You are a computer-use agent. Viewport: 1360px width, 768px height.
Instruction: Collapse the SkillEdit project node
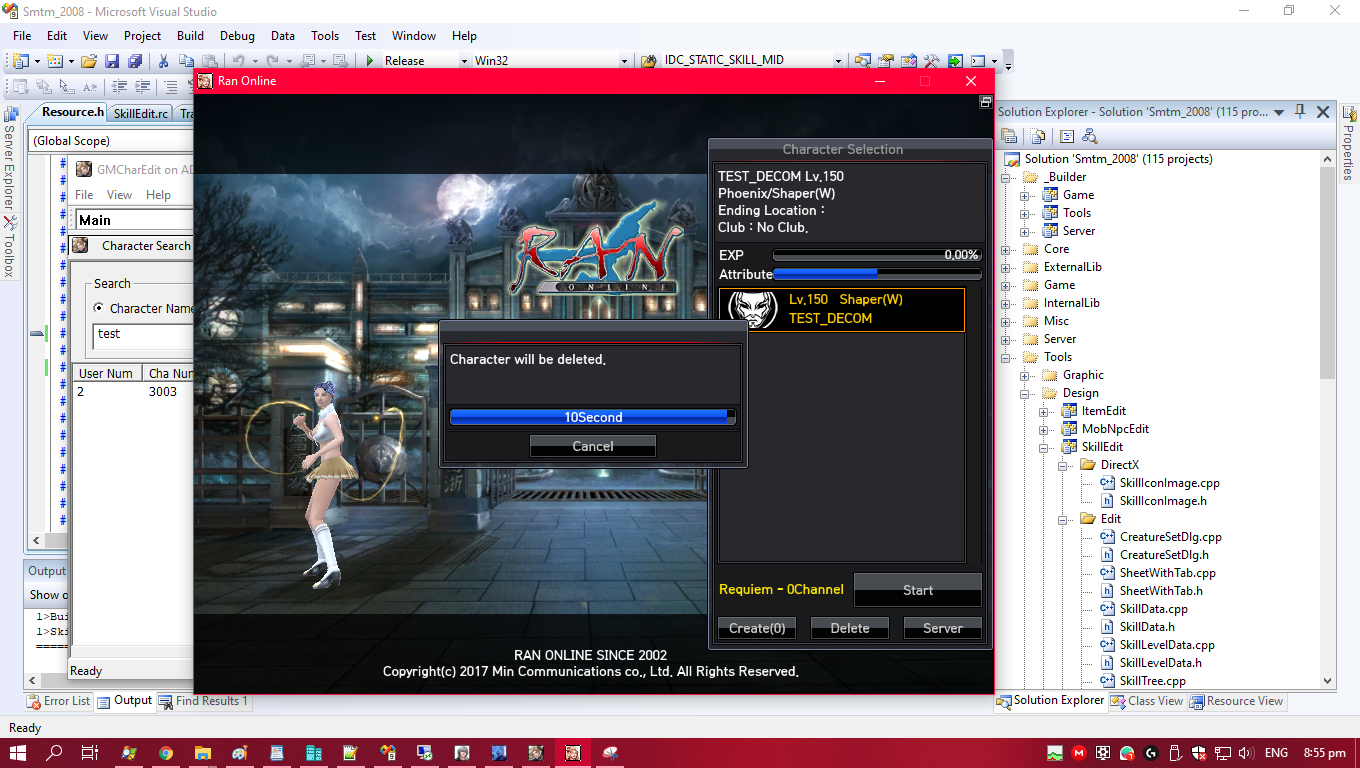(x=1043, y=447)
